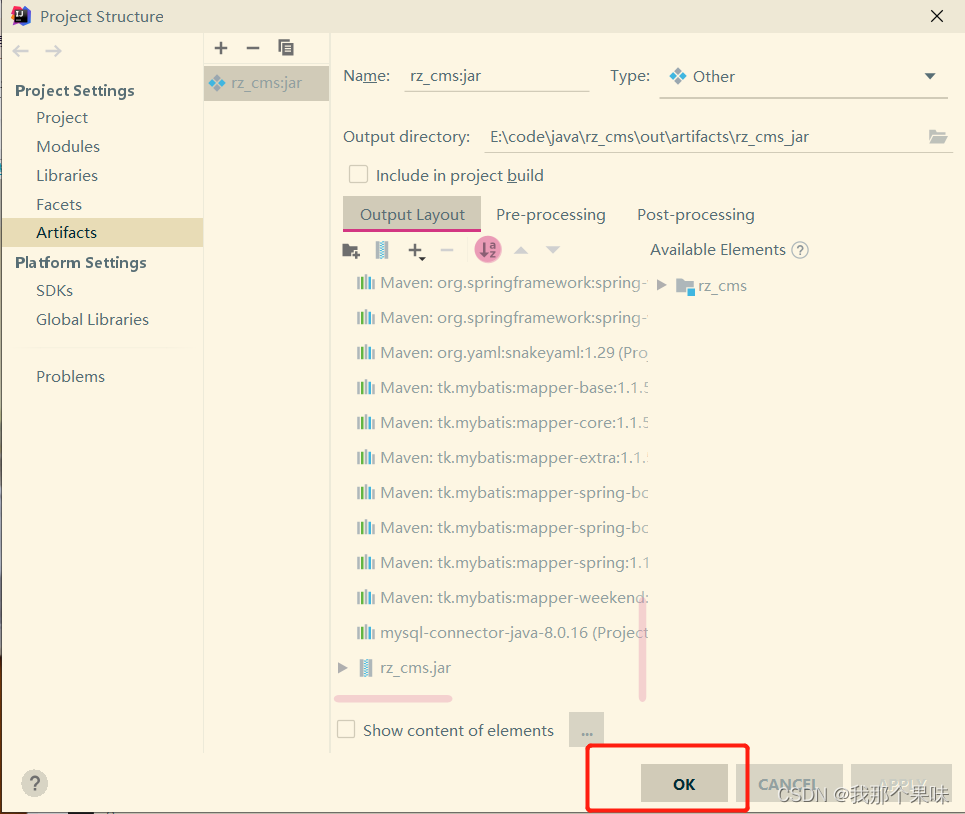This screenshot has height=814, width=965.
Task: Click the rz_cms module folder icon
Action: [x=686, y=286]
